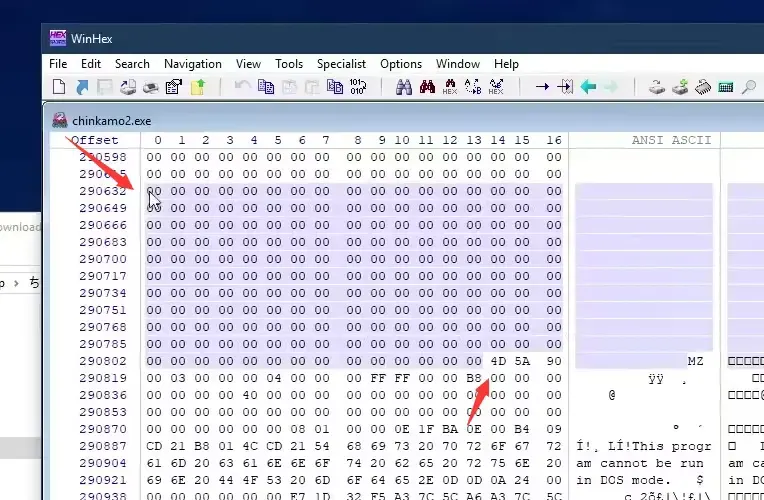Click the Print icon in toolbar
The image size is (764, 500).
tap(151, 87)
